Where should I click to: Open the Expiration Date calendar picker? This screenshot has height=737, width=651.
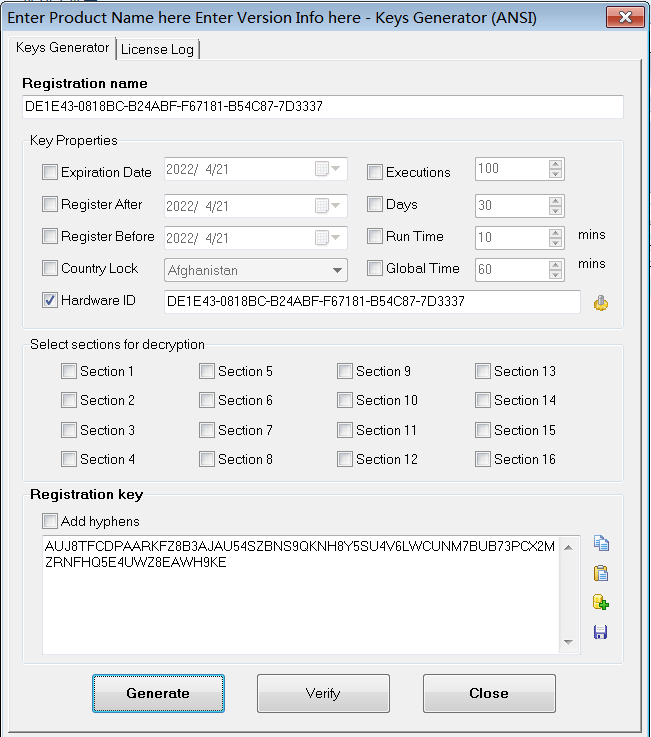pyautogui.click(x=328, y=170)
